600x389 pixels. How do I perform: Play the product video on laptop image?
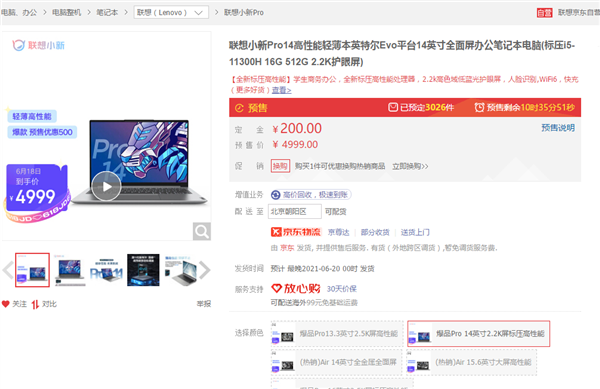[x=106, y=186]
